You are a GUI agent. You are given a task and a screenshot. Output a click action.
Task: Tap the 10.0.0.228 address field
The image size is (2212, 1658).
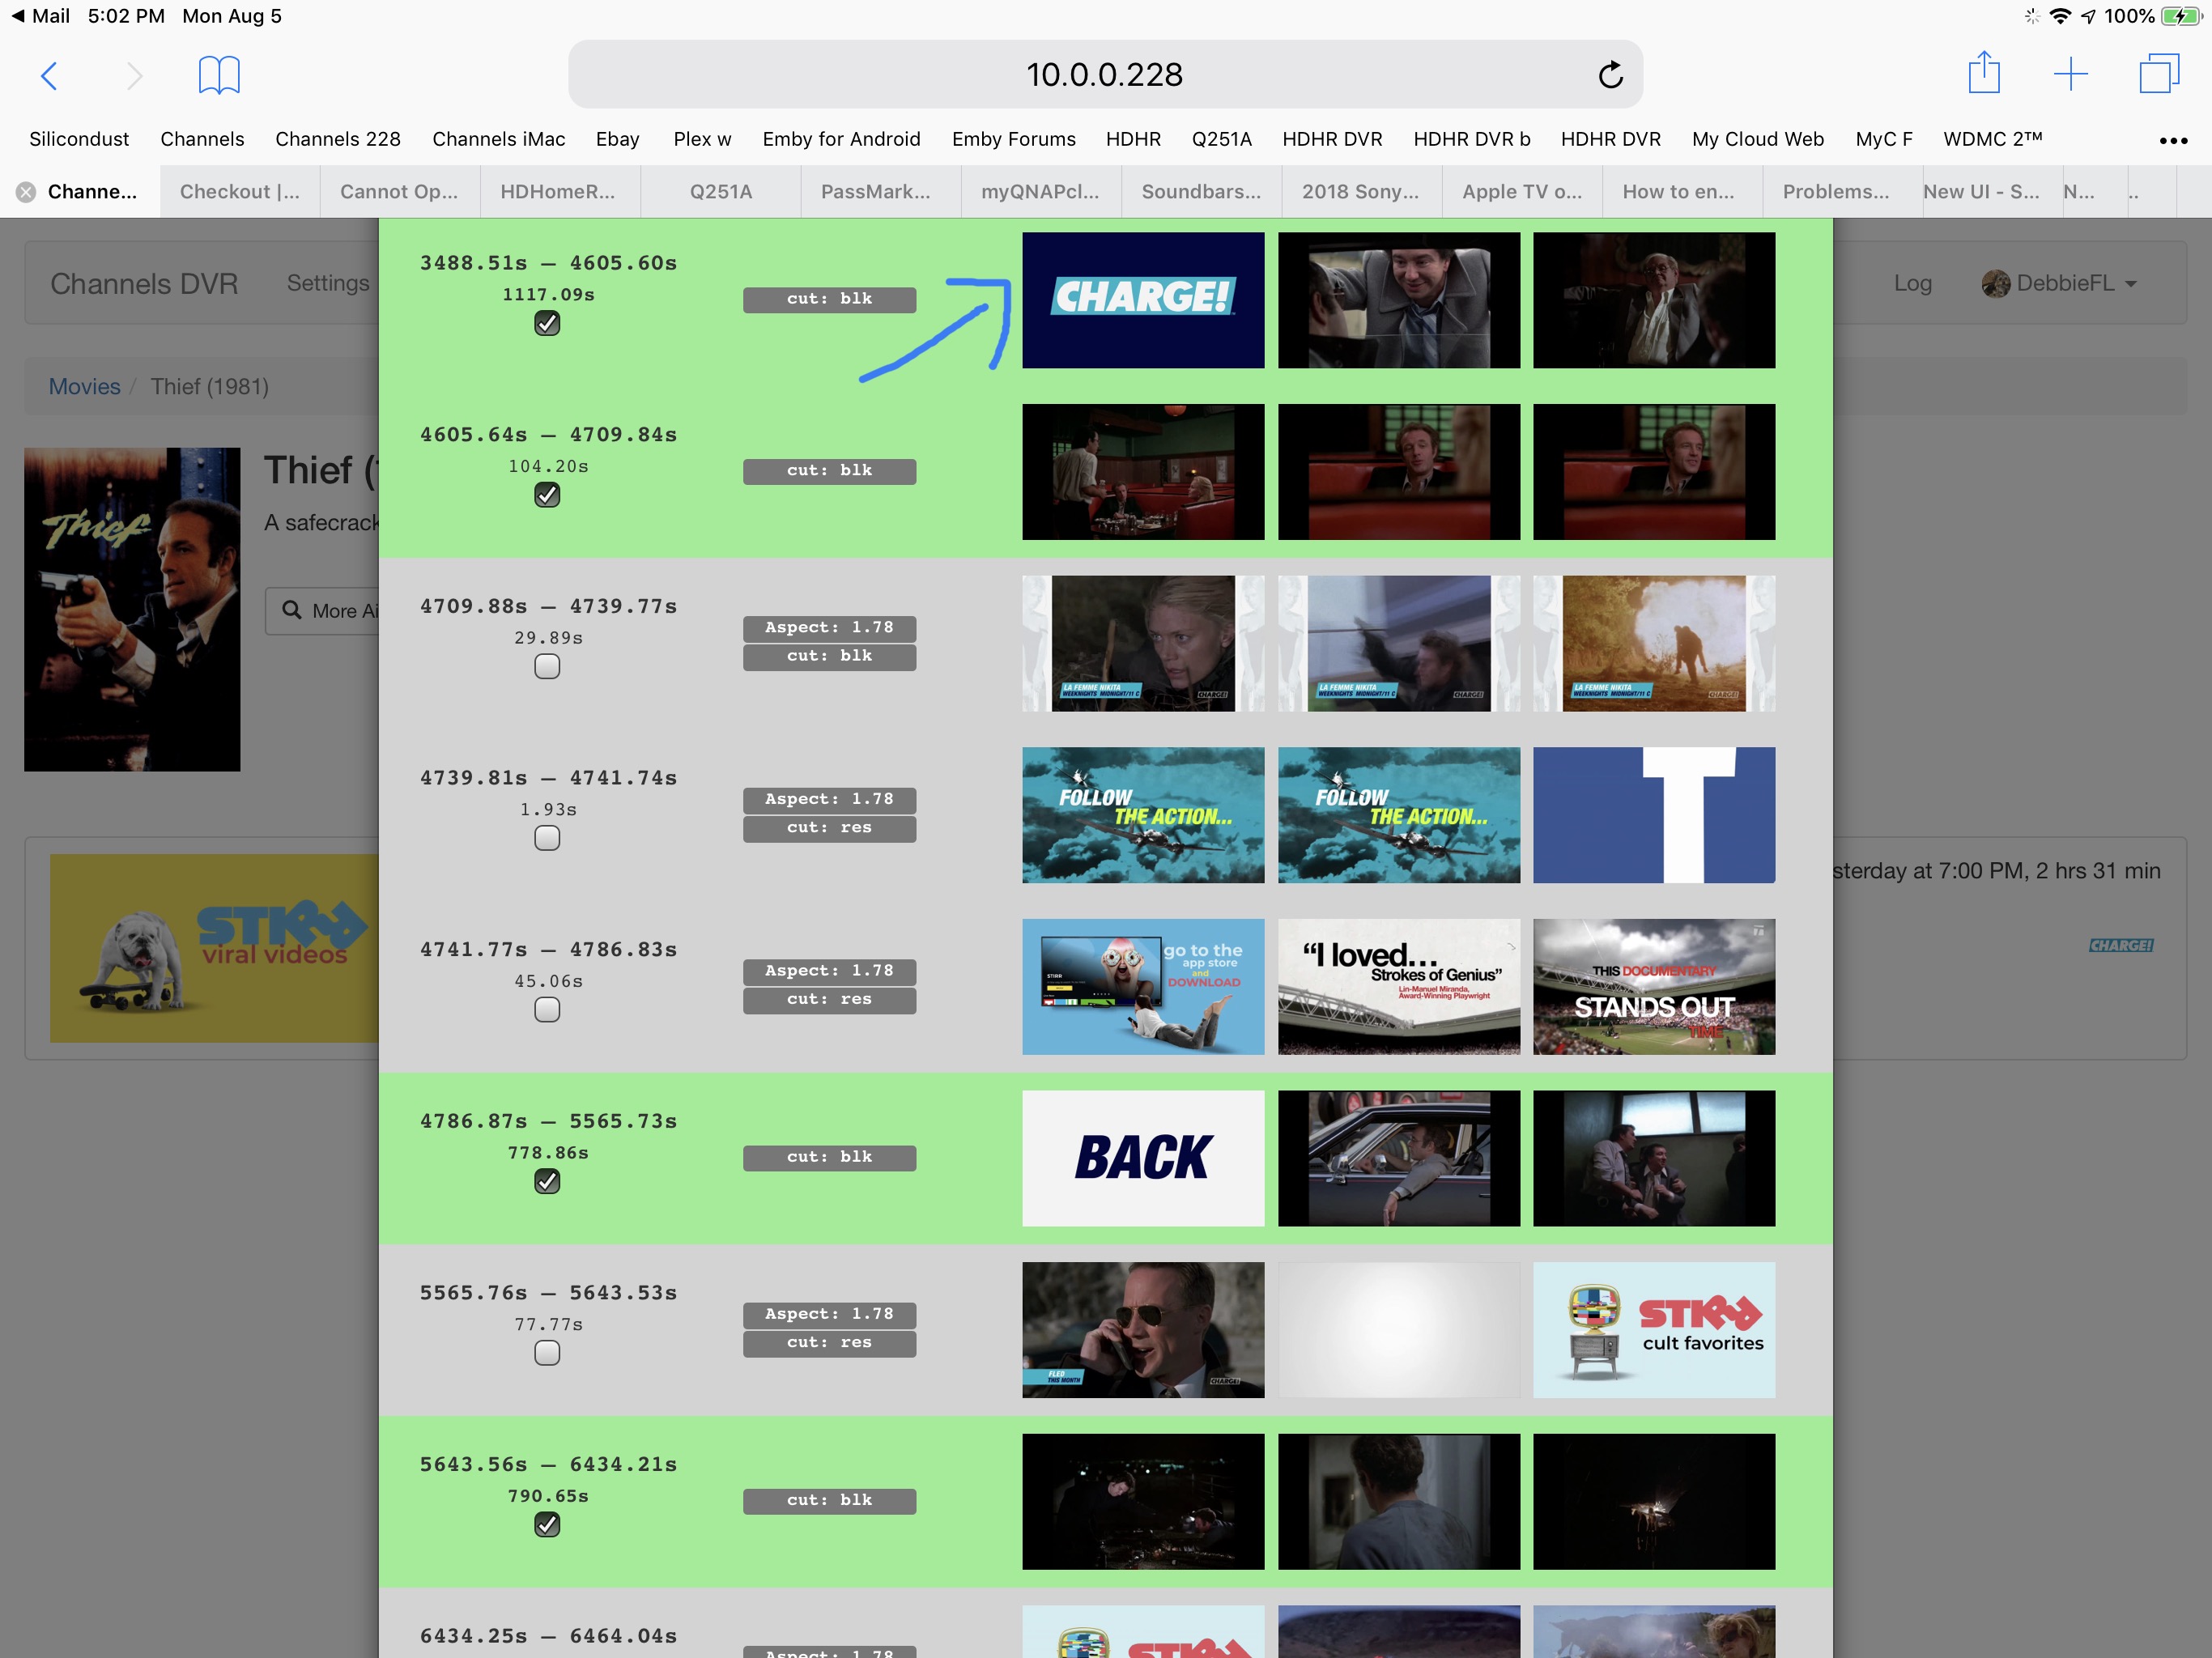(x=1104, y=75)
